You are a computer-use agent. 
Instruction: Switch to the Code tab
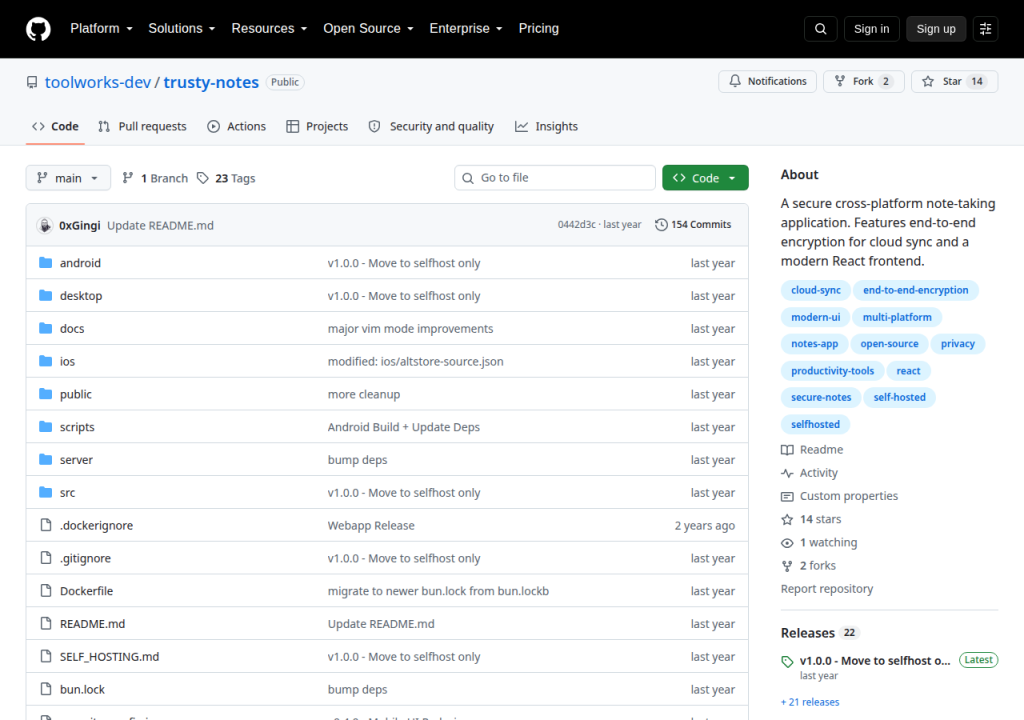[56, 127]
